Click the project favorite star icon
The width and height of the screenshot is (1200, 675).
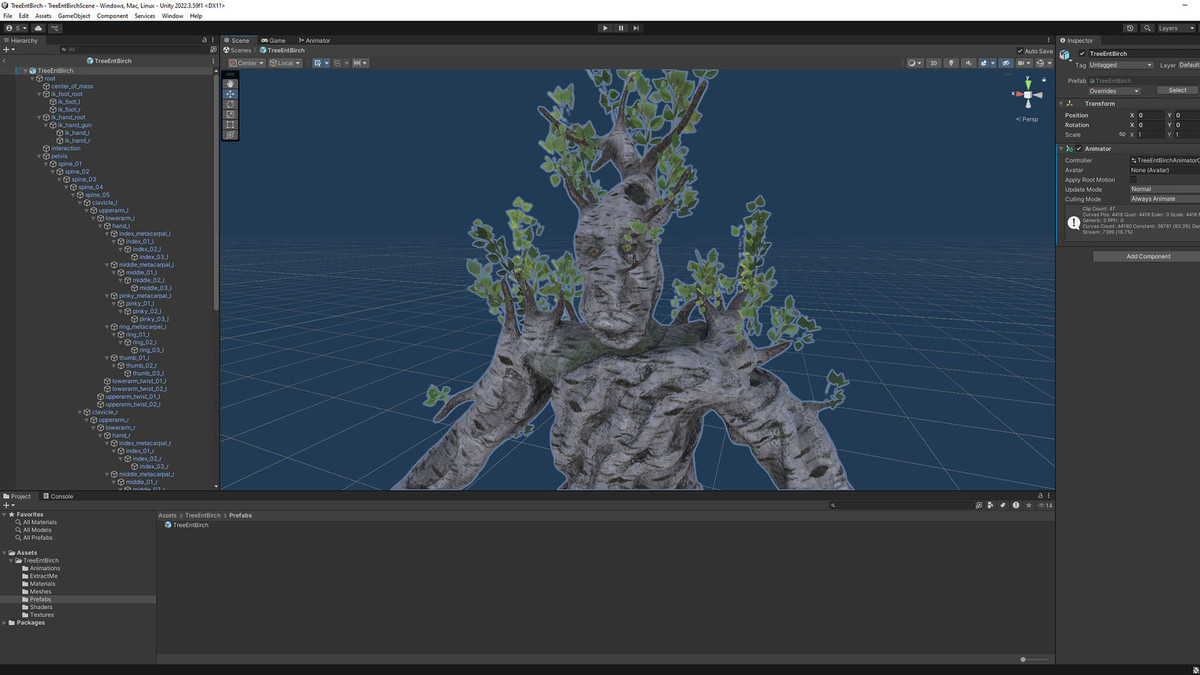1029,505
